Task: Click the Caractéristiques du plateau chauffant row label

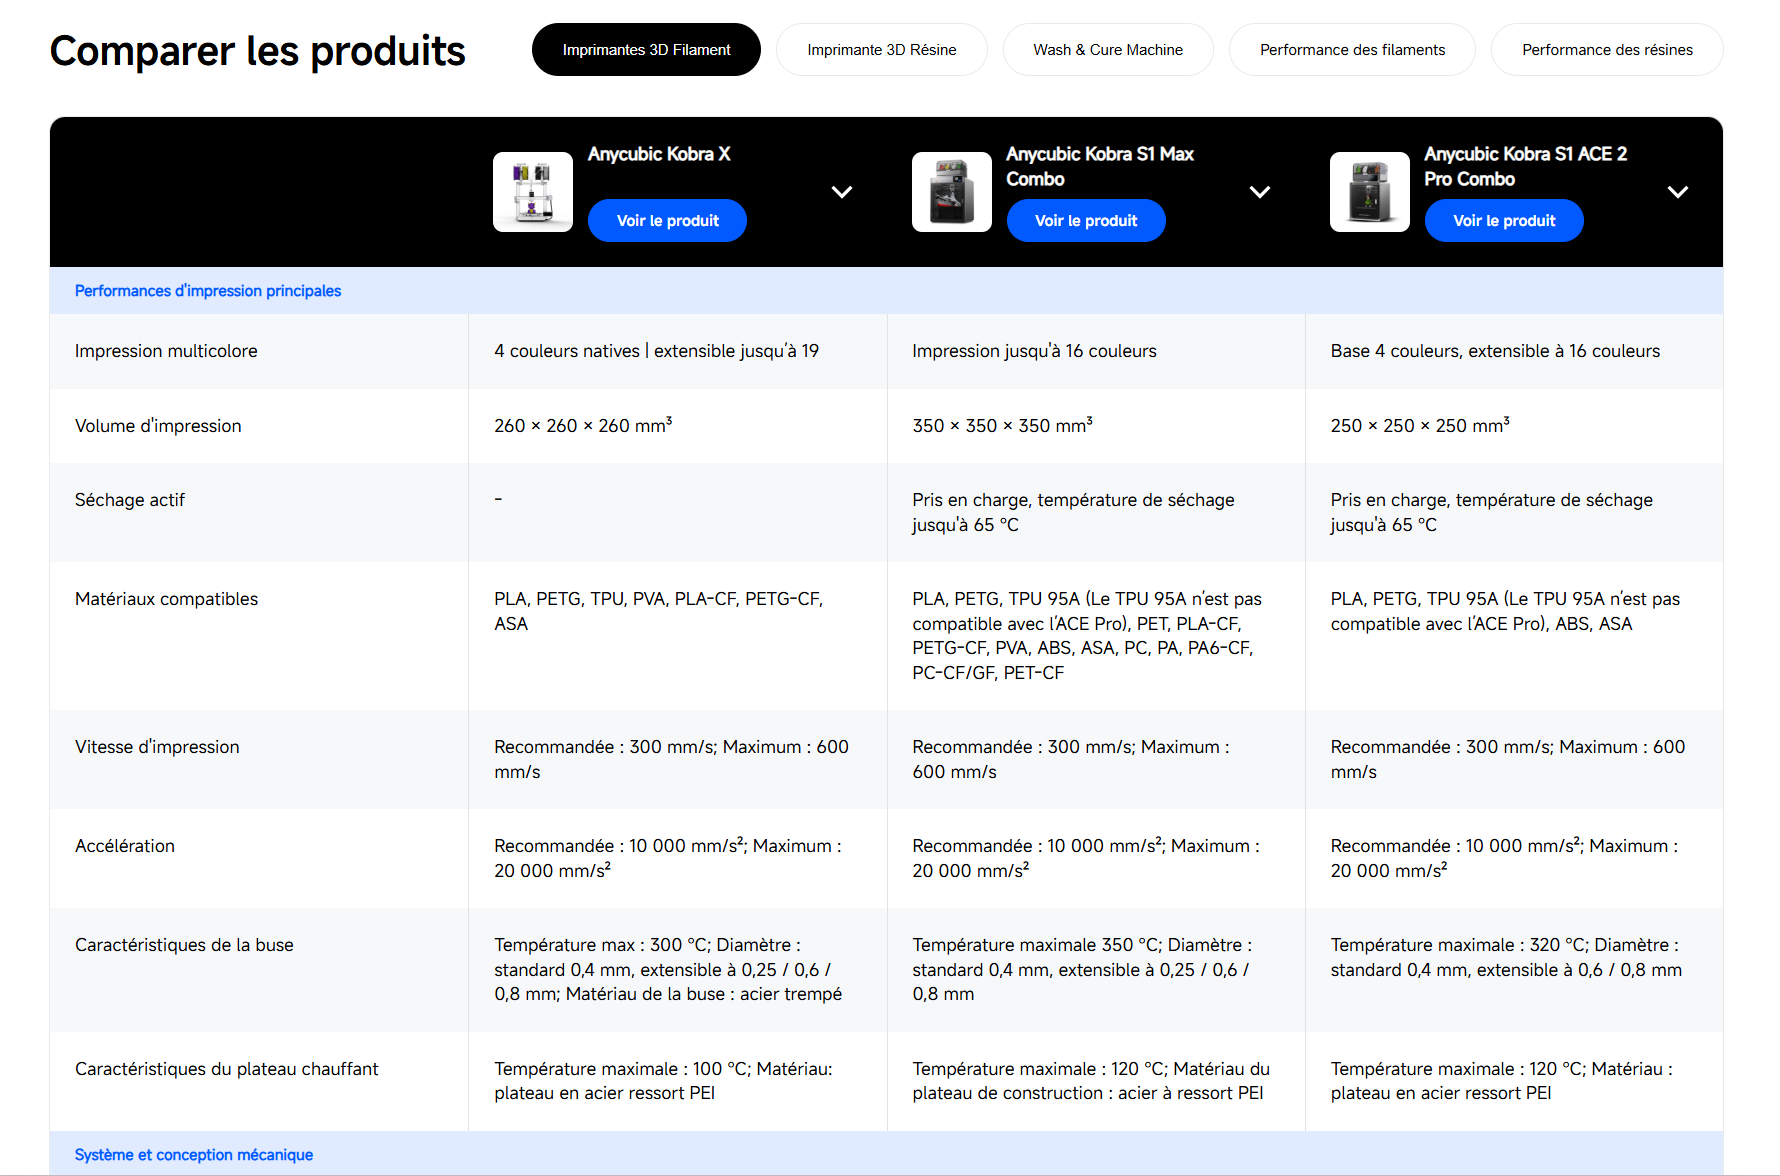Action: point(227,1069)
